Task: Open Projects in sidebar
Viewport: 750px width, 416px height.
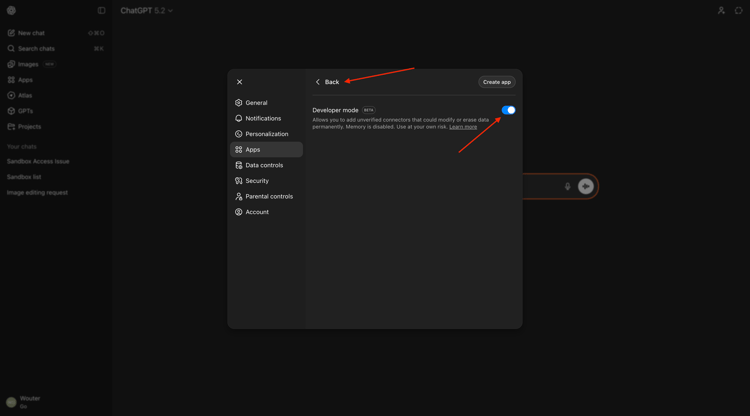Action: pyautogui.click(x=56, y=127)
